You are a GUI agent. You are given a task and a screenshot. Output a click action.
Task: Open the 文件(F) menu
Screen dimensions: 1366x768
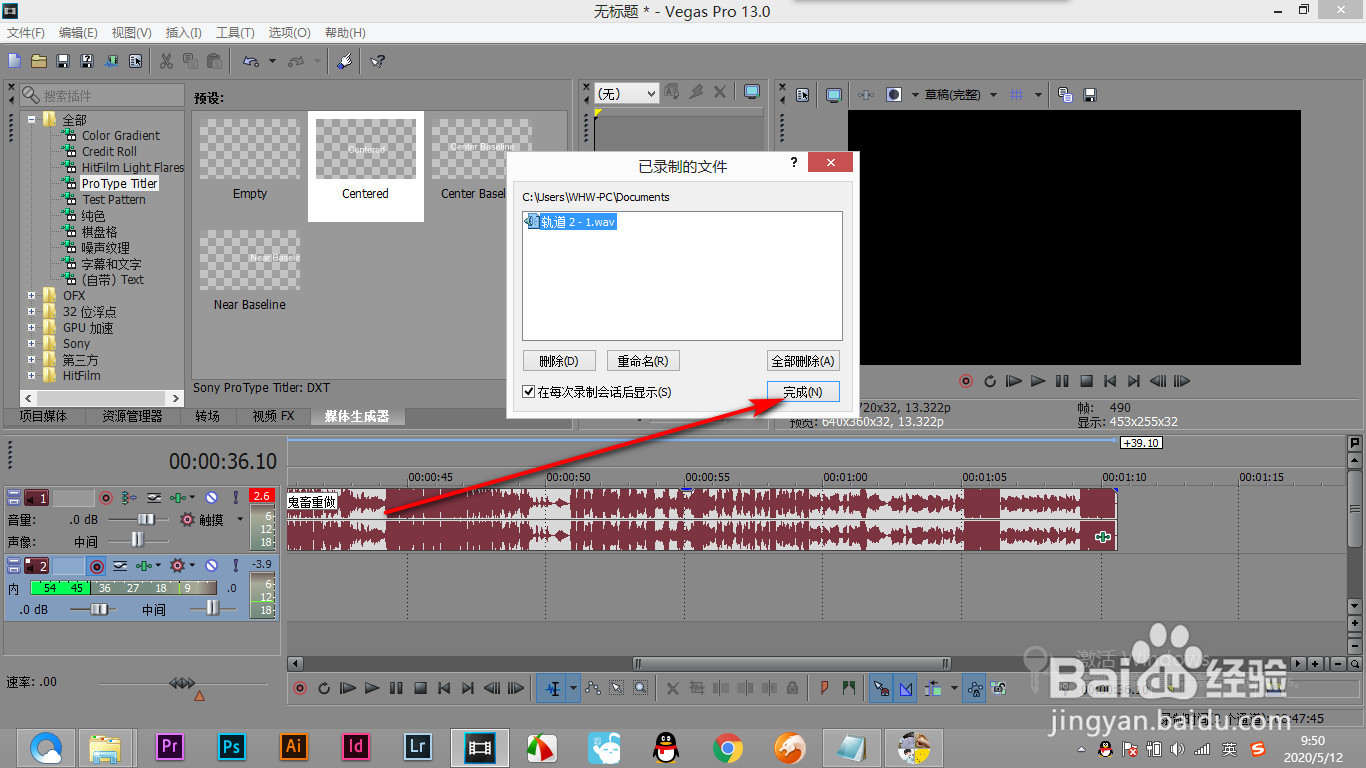(x=26, y=33)
